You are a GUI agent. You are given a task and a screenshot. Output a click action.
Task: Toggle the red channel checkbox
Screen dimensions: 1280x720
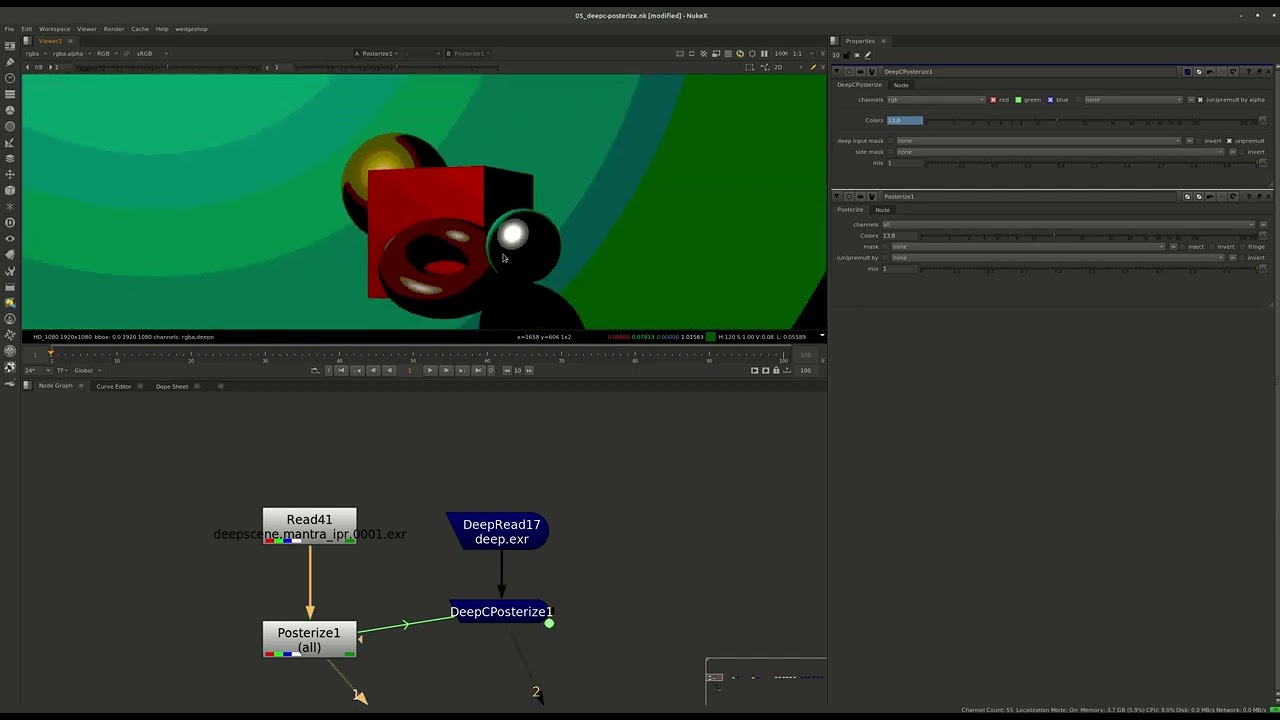[993, 100]
